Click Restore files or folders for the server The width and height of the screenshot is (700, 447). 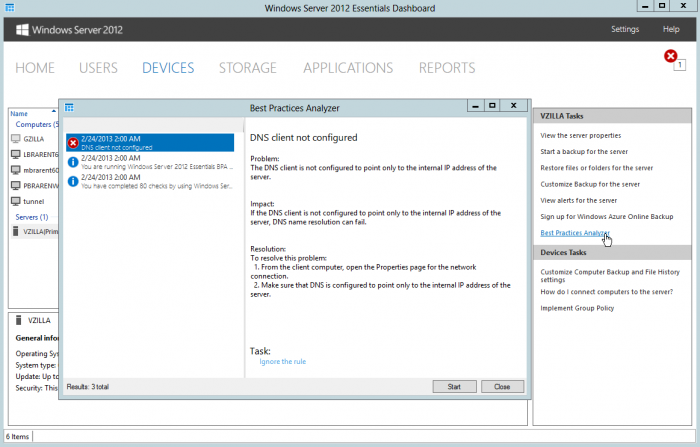point(596,168)
